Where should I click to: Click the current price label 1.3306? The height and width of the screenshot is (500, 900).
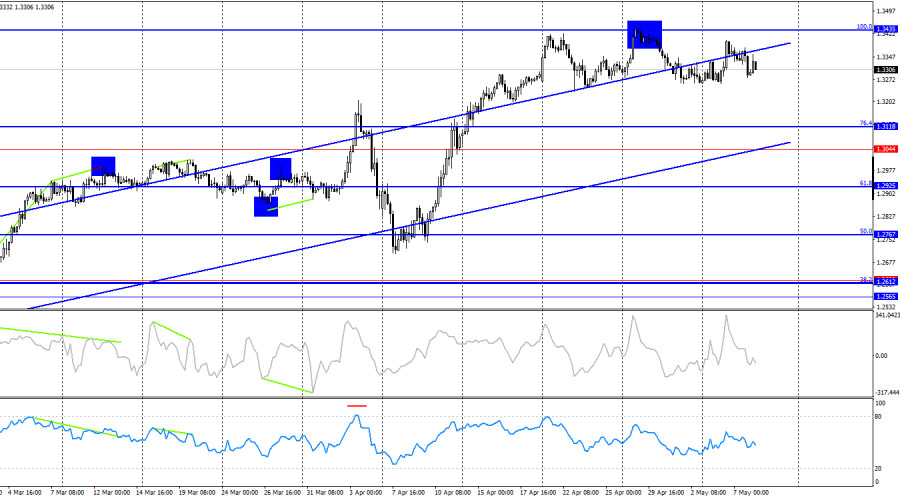(885, 69)
